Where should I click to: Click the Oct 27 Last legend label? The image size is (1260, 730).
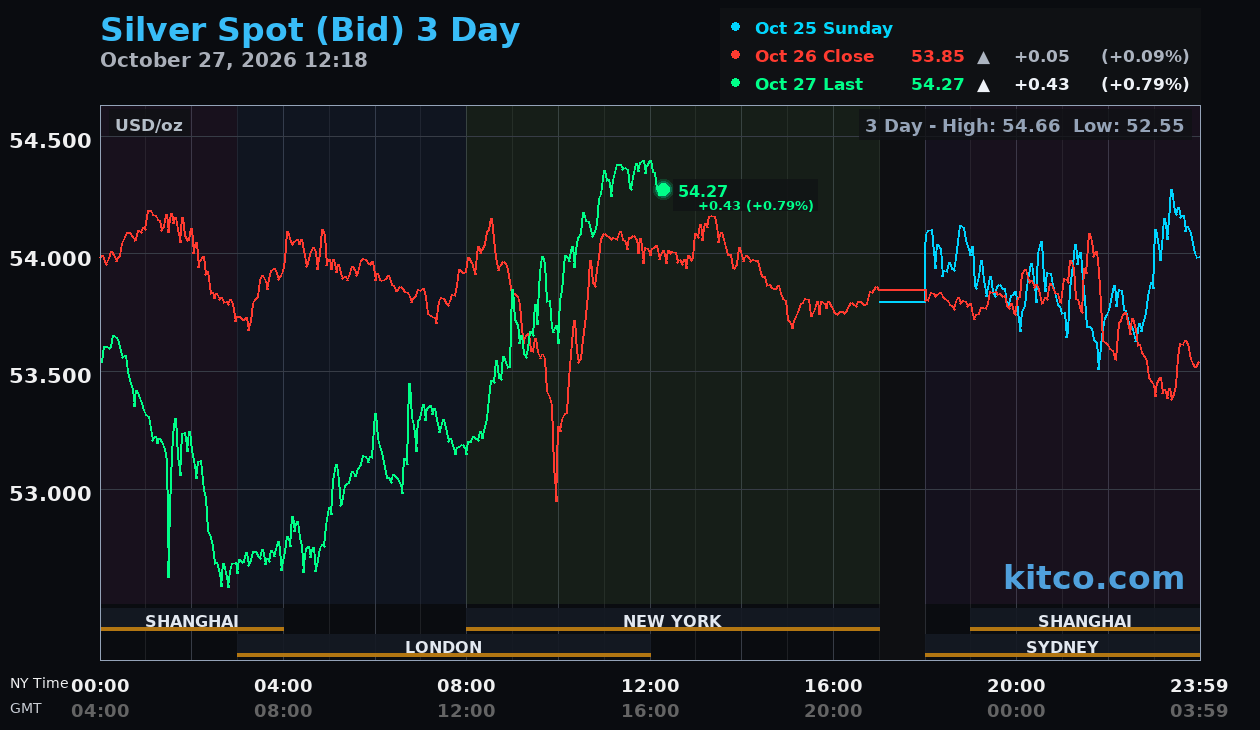pyautogui.click(x=809, y=84)
